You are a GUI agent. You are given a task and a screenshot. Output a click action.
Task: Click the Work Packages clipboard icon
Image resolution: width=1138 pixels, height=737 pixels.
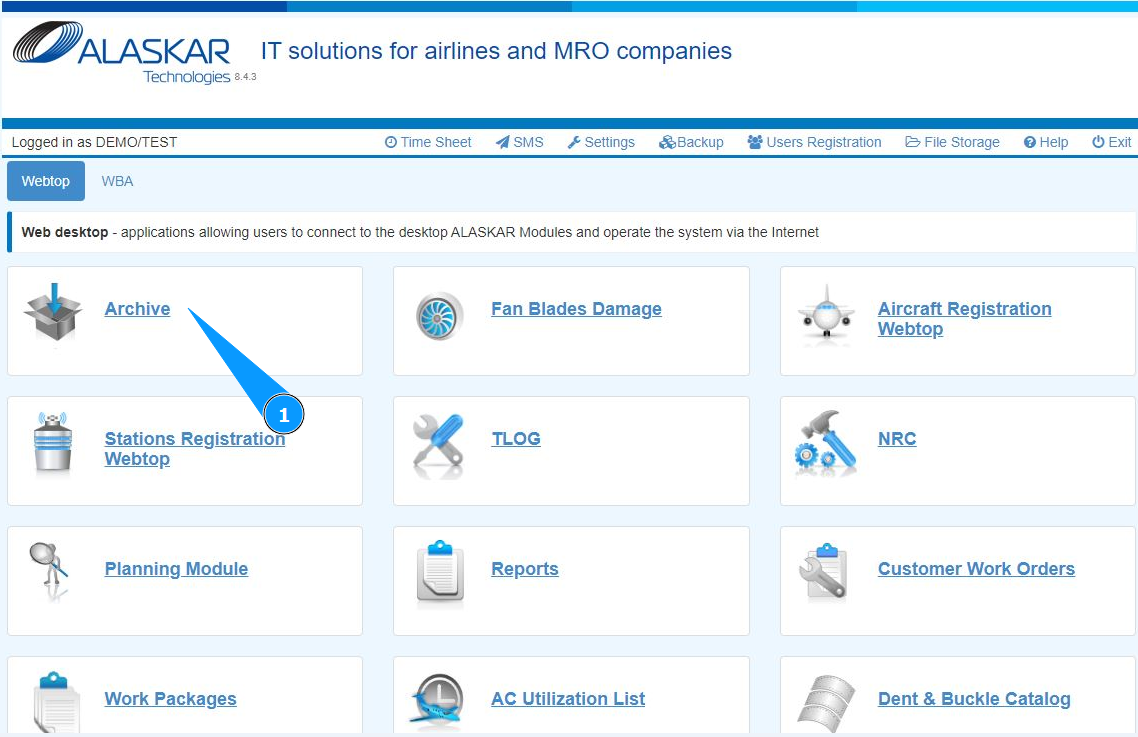click(55, 701)
